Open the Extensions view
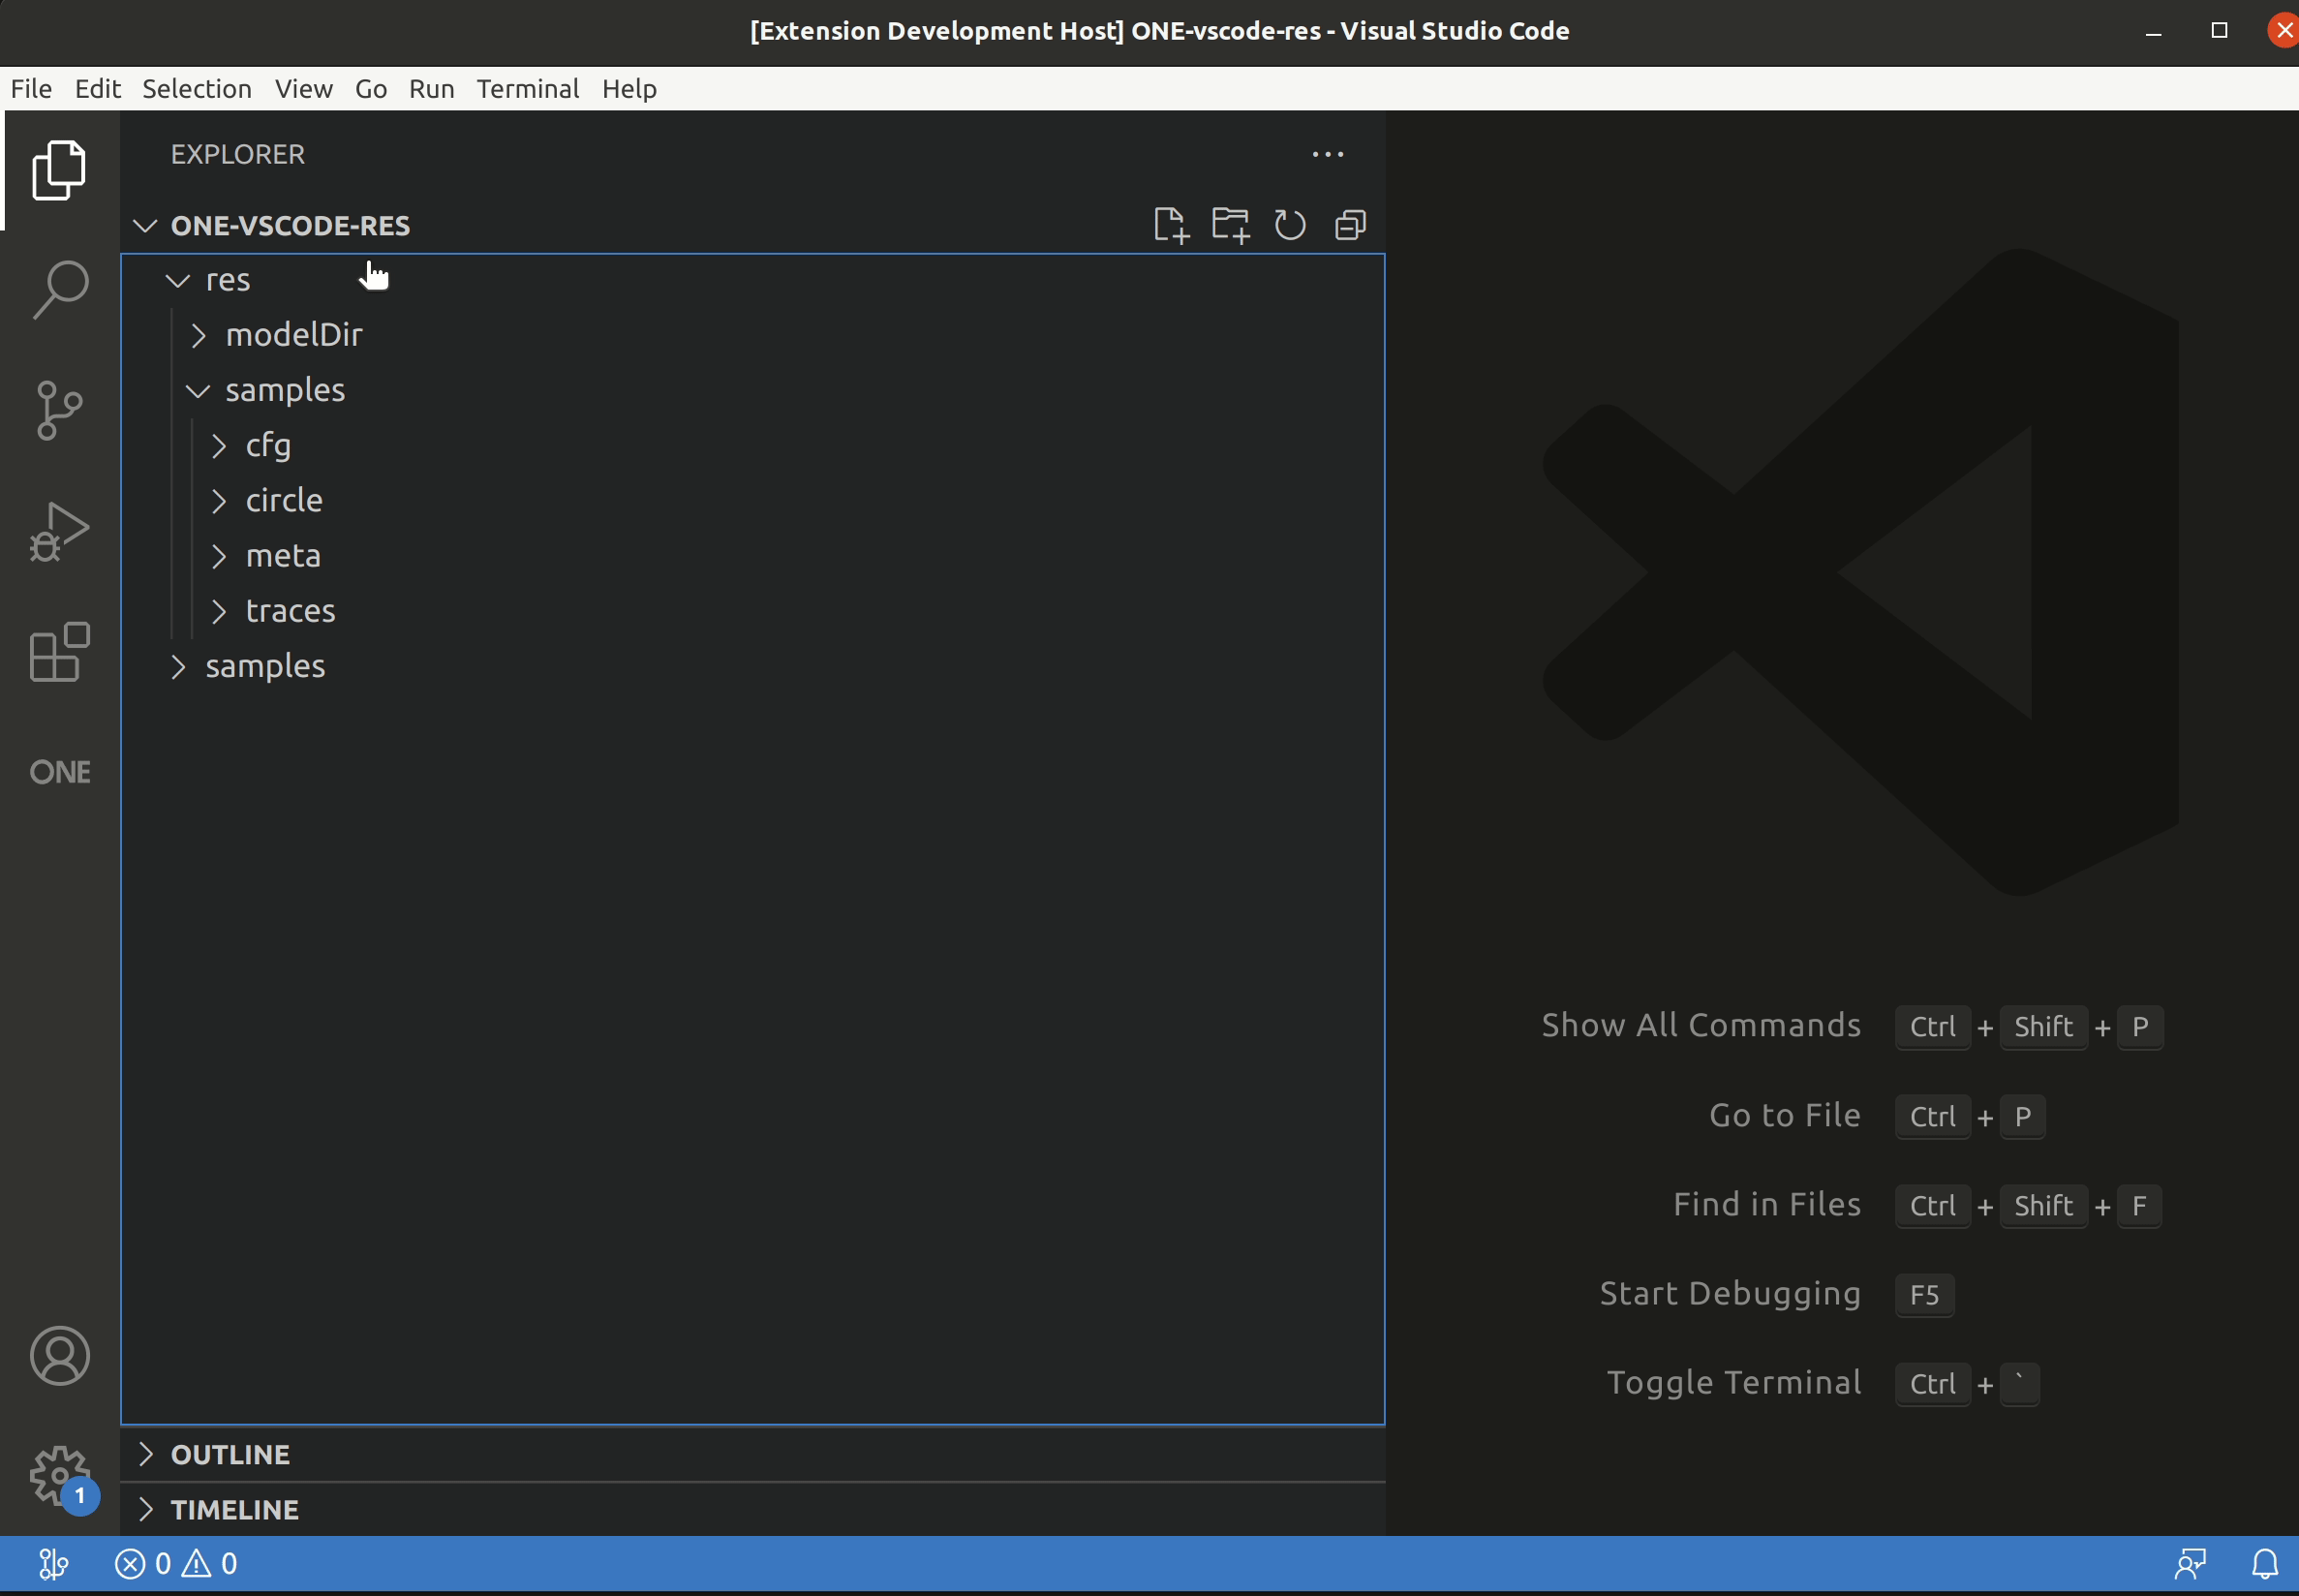2299x1596 pixels. point(60,652)
